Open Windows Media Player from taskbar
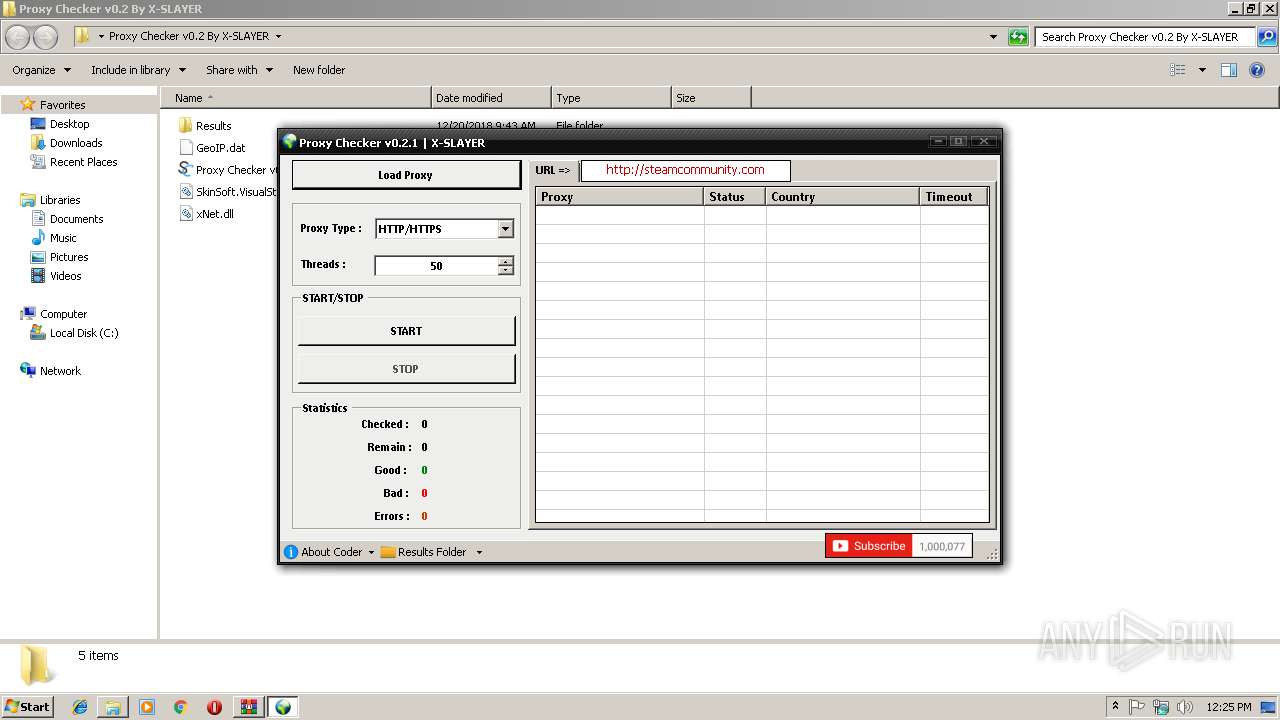 tap(147, 707)
